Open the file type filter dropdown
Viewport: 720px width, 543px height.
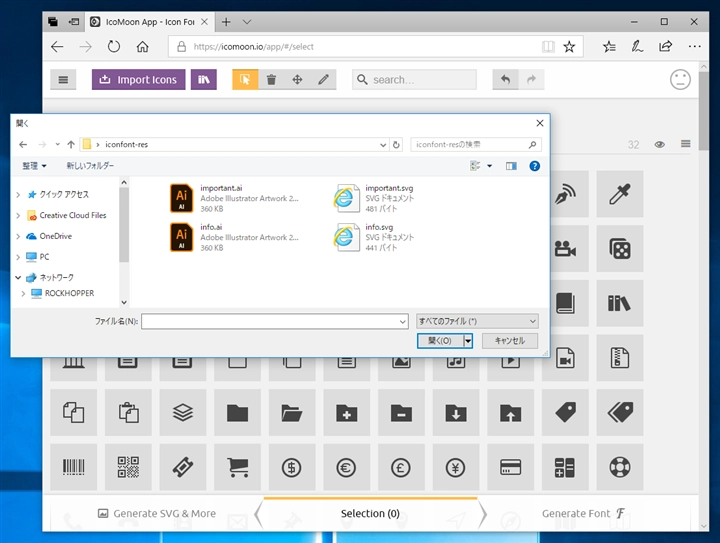coord(477,321)
